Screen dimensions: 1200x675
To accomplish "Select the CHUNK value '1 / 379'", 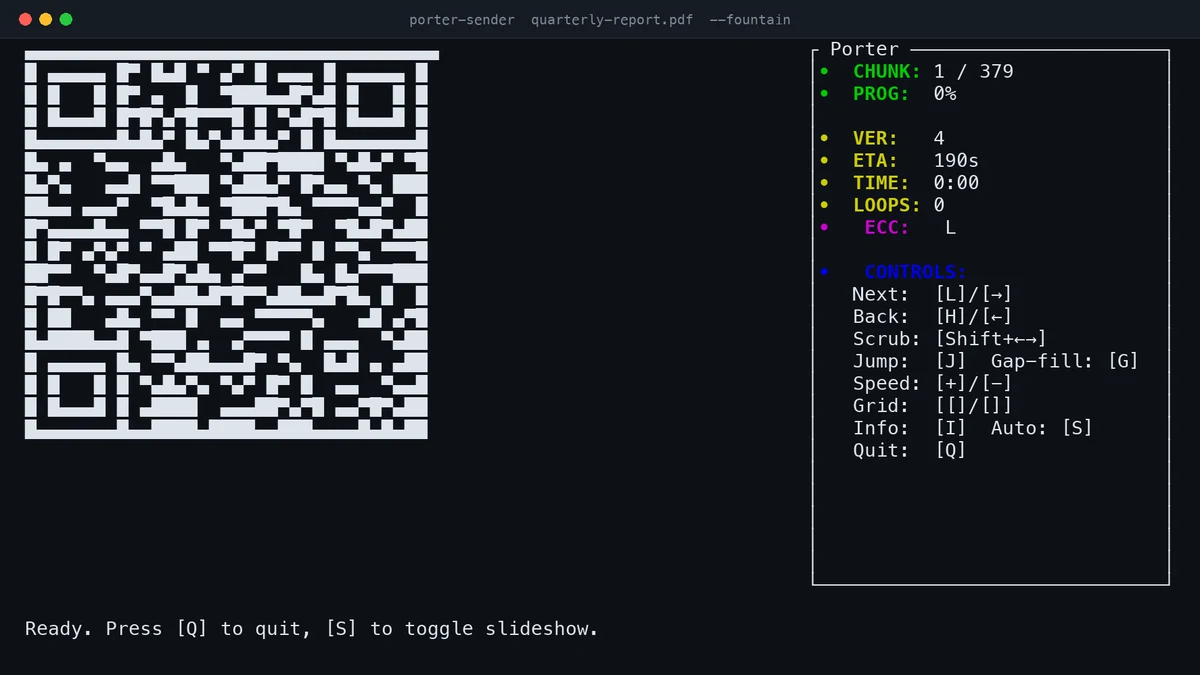I will pyautogui.click(x=973, y=71).
